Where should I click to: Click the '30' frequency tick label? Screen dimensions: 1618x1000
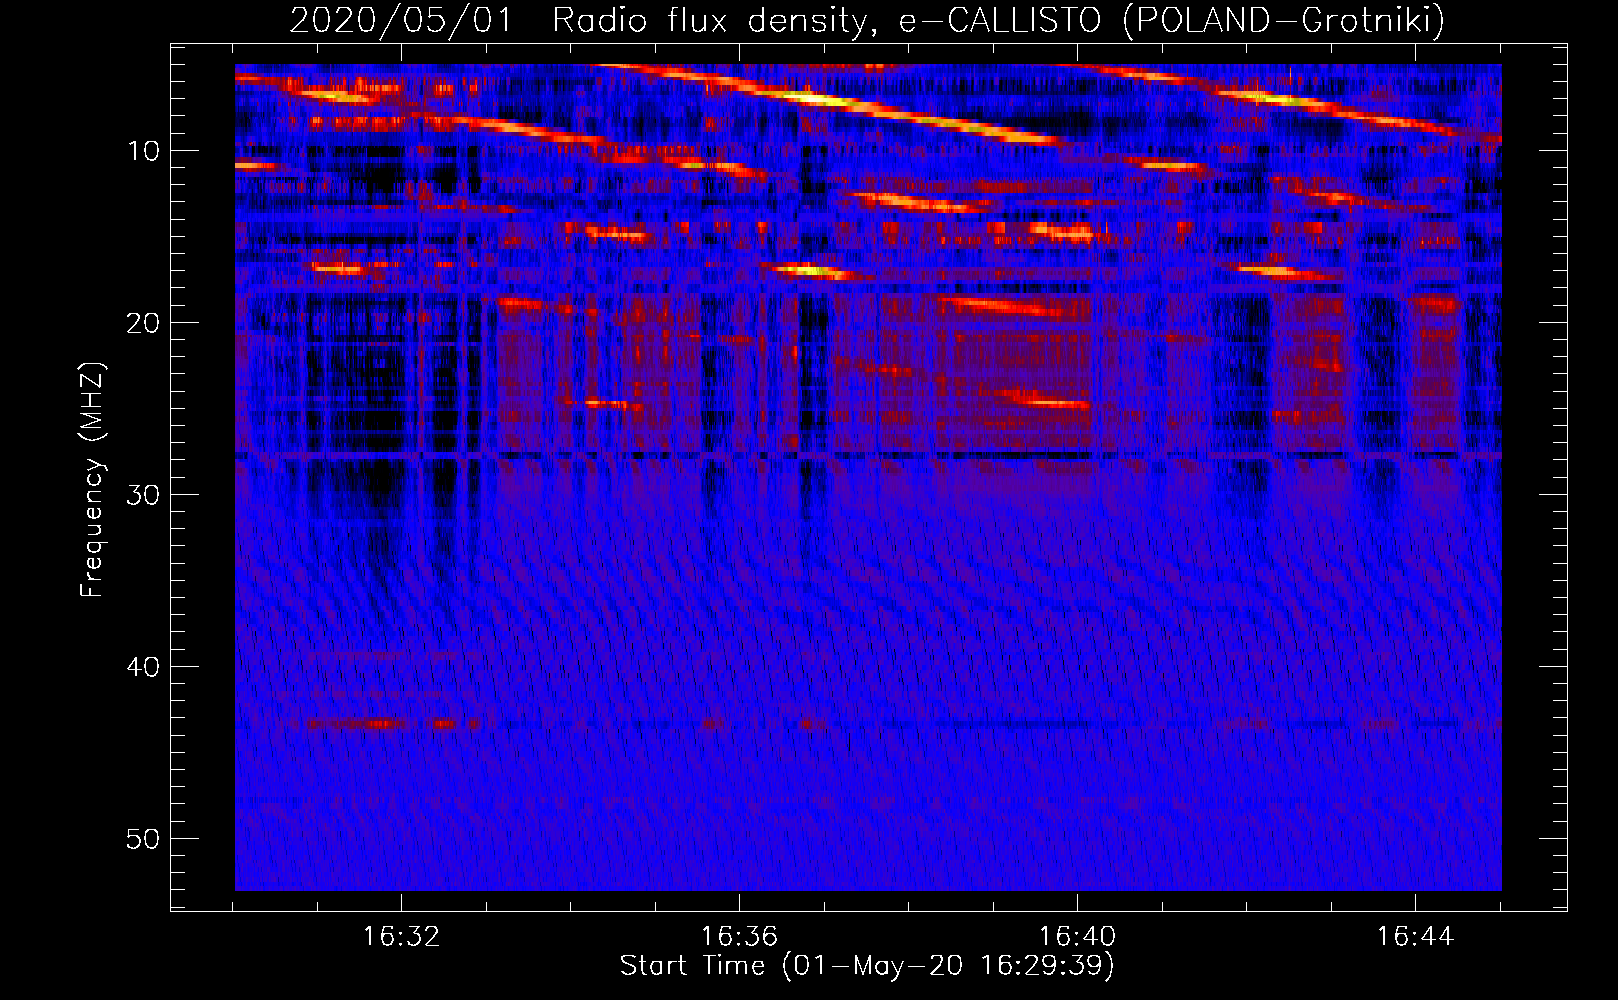144,495
